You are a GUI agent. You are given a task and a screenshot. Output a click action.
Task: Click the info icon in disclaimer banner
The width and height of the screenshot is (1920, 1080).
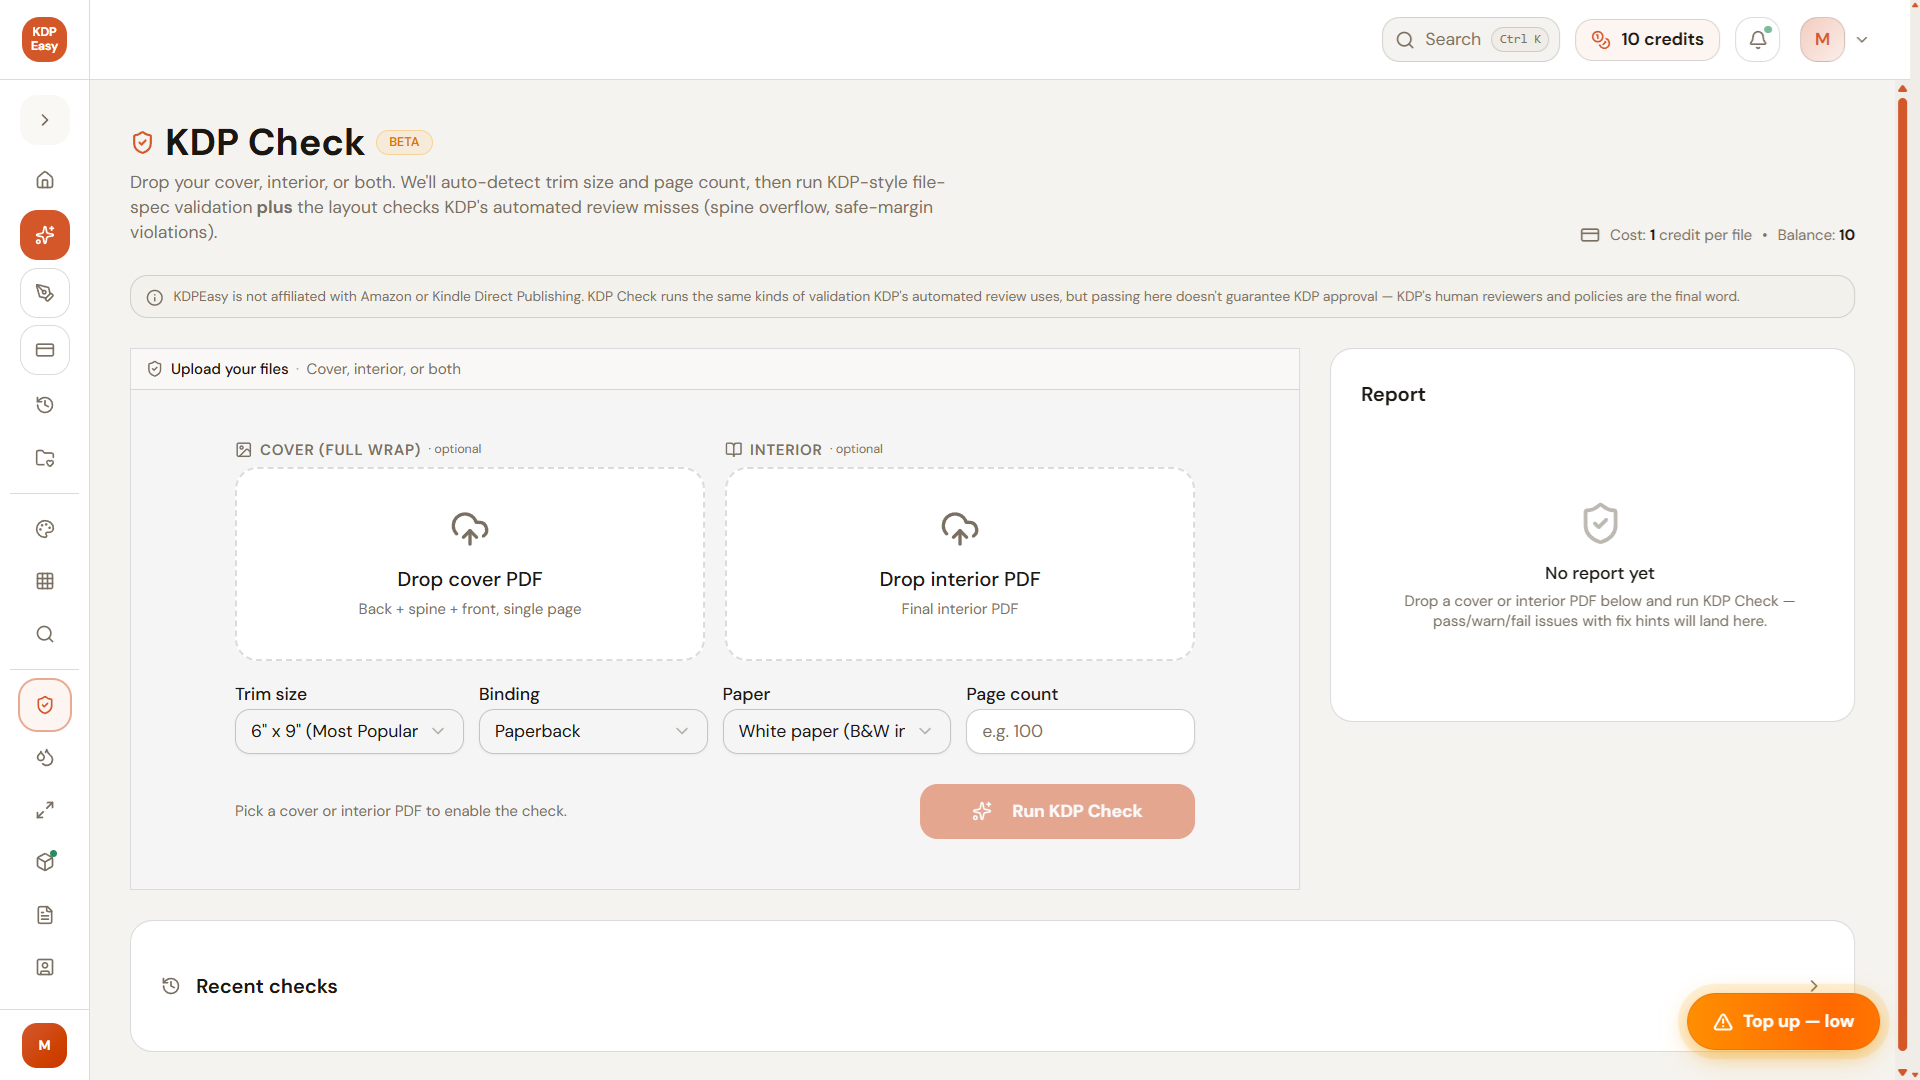point(155,297)
